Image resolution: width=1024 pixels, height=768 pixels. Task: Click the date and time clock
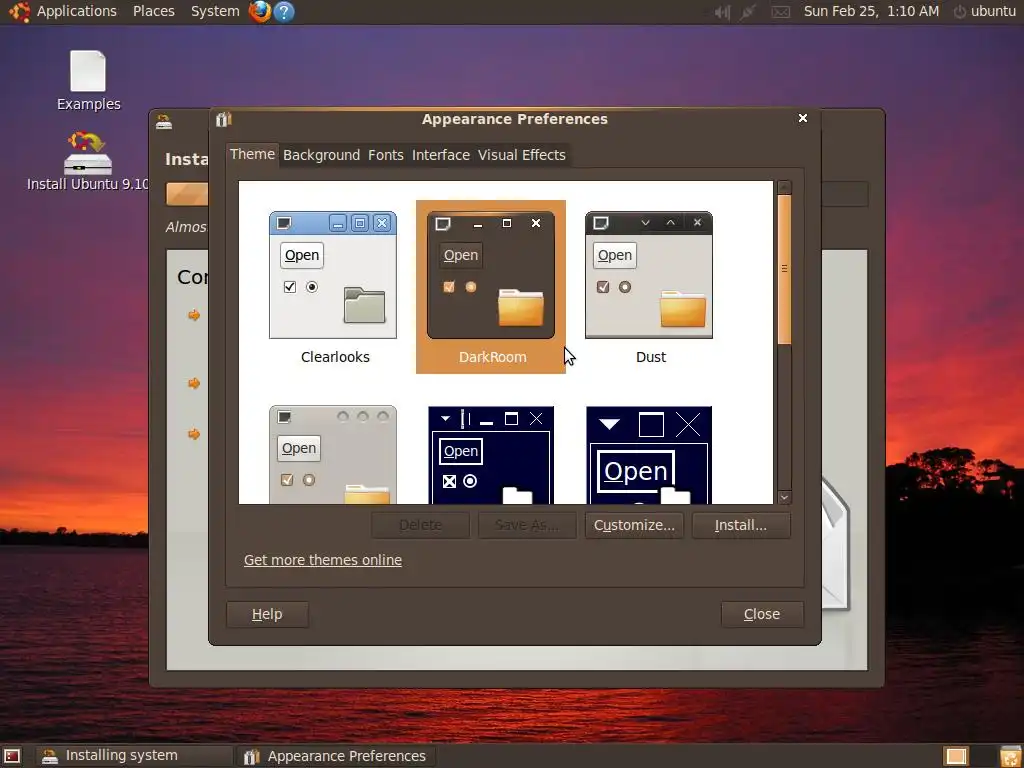click(x=871, y=11)
